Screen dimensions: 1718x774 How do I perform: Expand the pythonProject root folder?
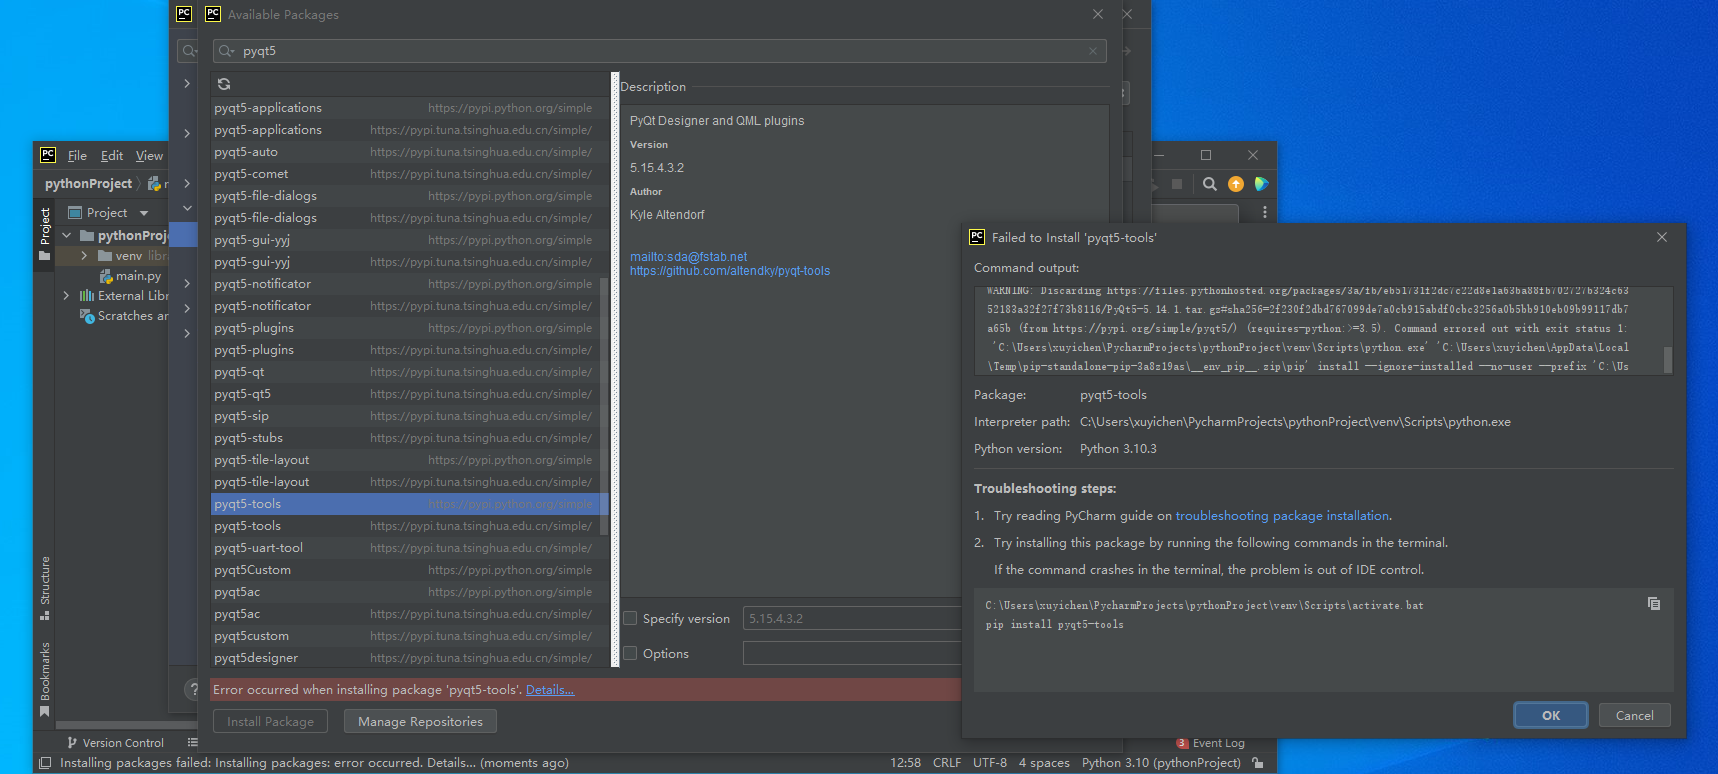coord(67,236)
